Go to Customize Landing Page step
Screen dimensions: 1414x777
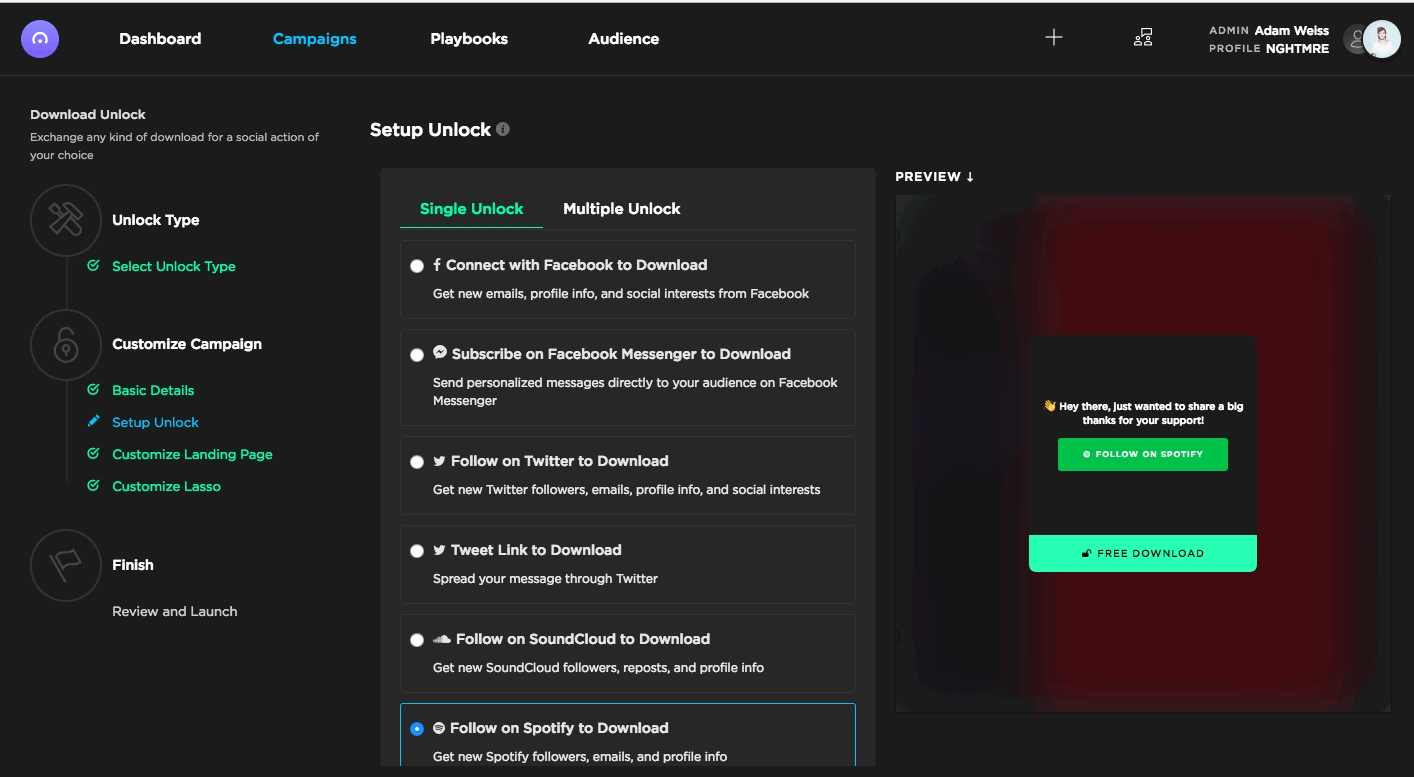192,454
